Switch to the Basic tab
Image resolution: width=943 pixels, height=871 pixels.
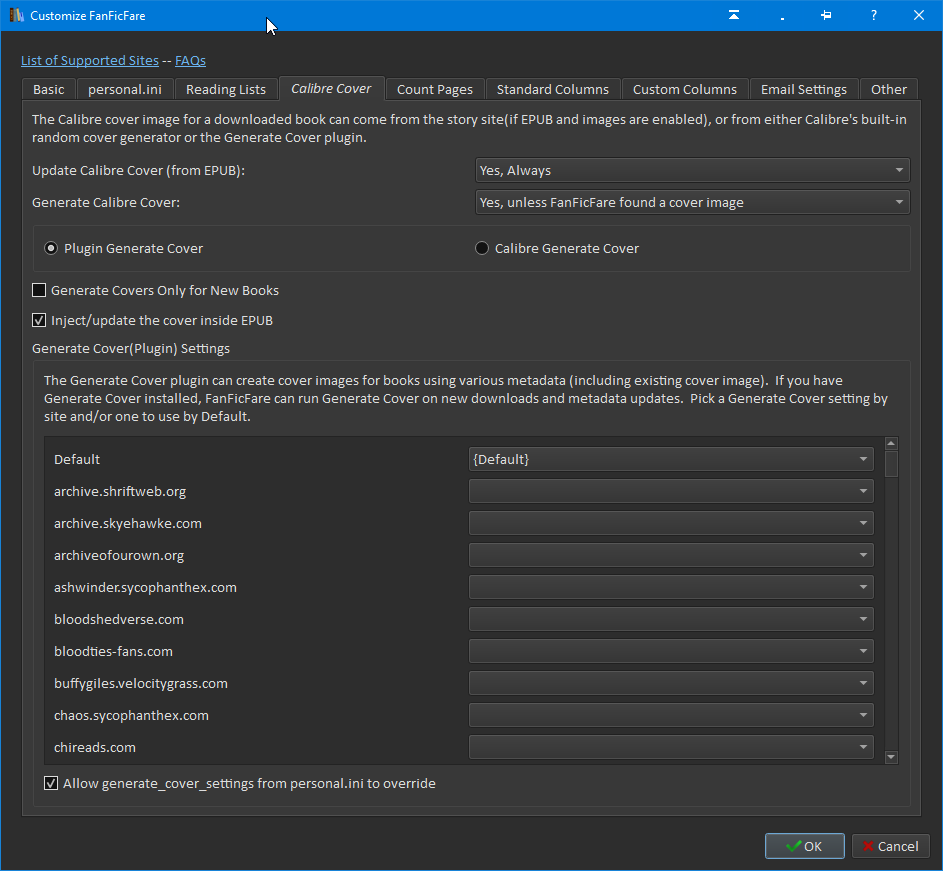(x=49, y=89)
